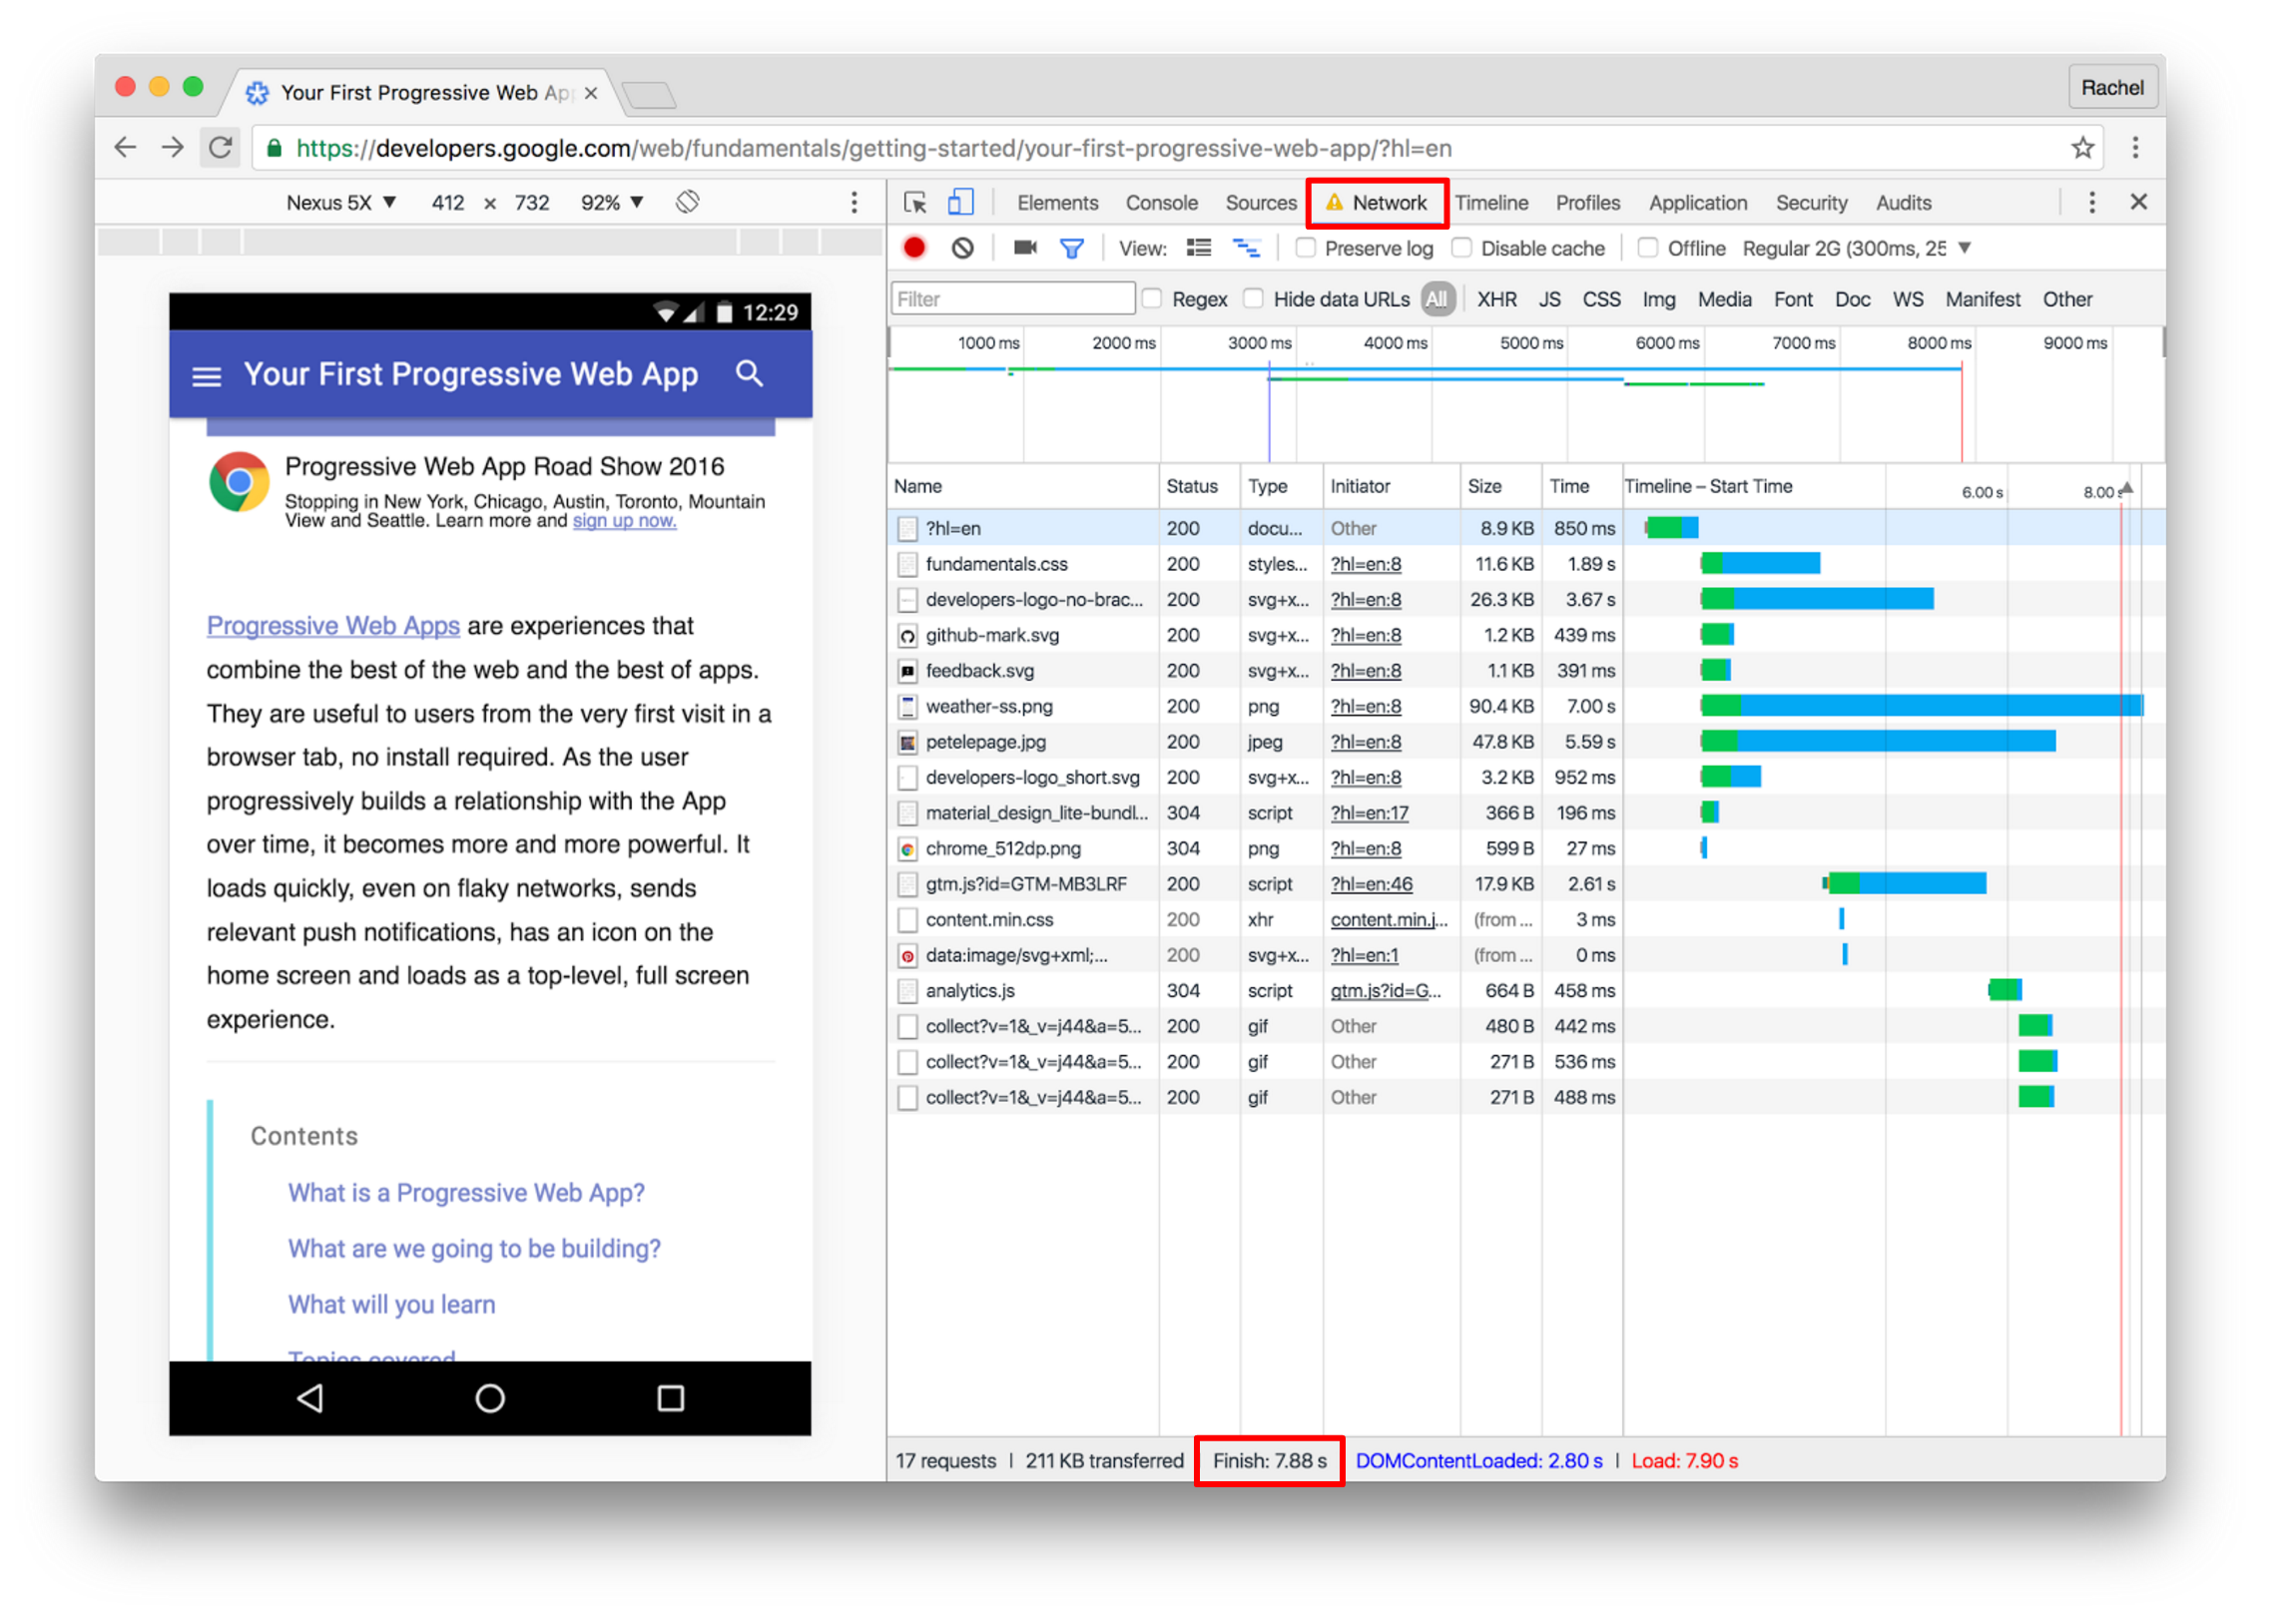The height and width of the screenshot is (1617, 2296).
Task: Toggle the overview waterfall view icon
Action: point(1246,248)
